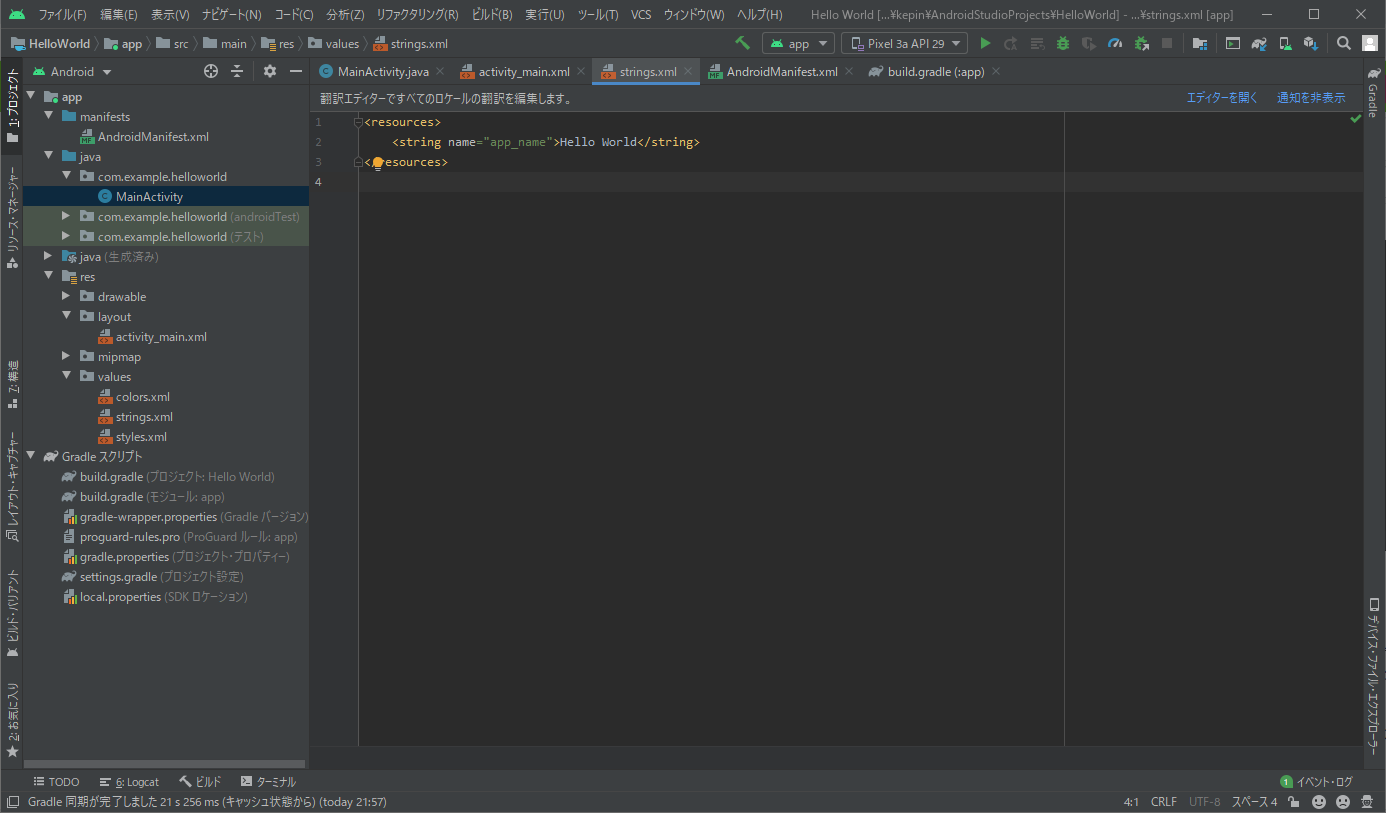Viewport: 1386px width, 813px height.
Task: Open the 6: Logcat tool window
Action: tap(129, 782)
